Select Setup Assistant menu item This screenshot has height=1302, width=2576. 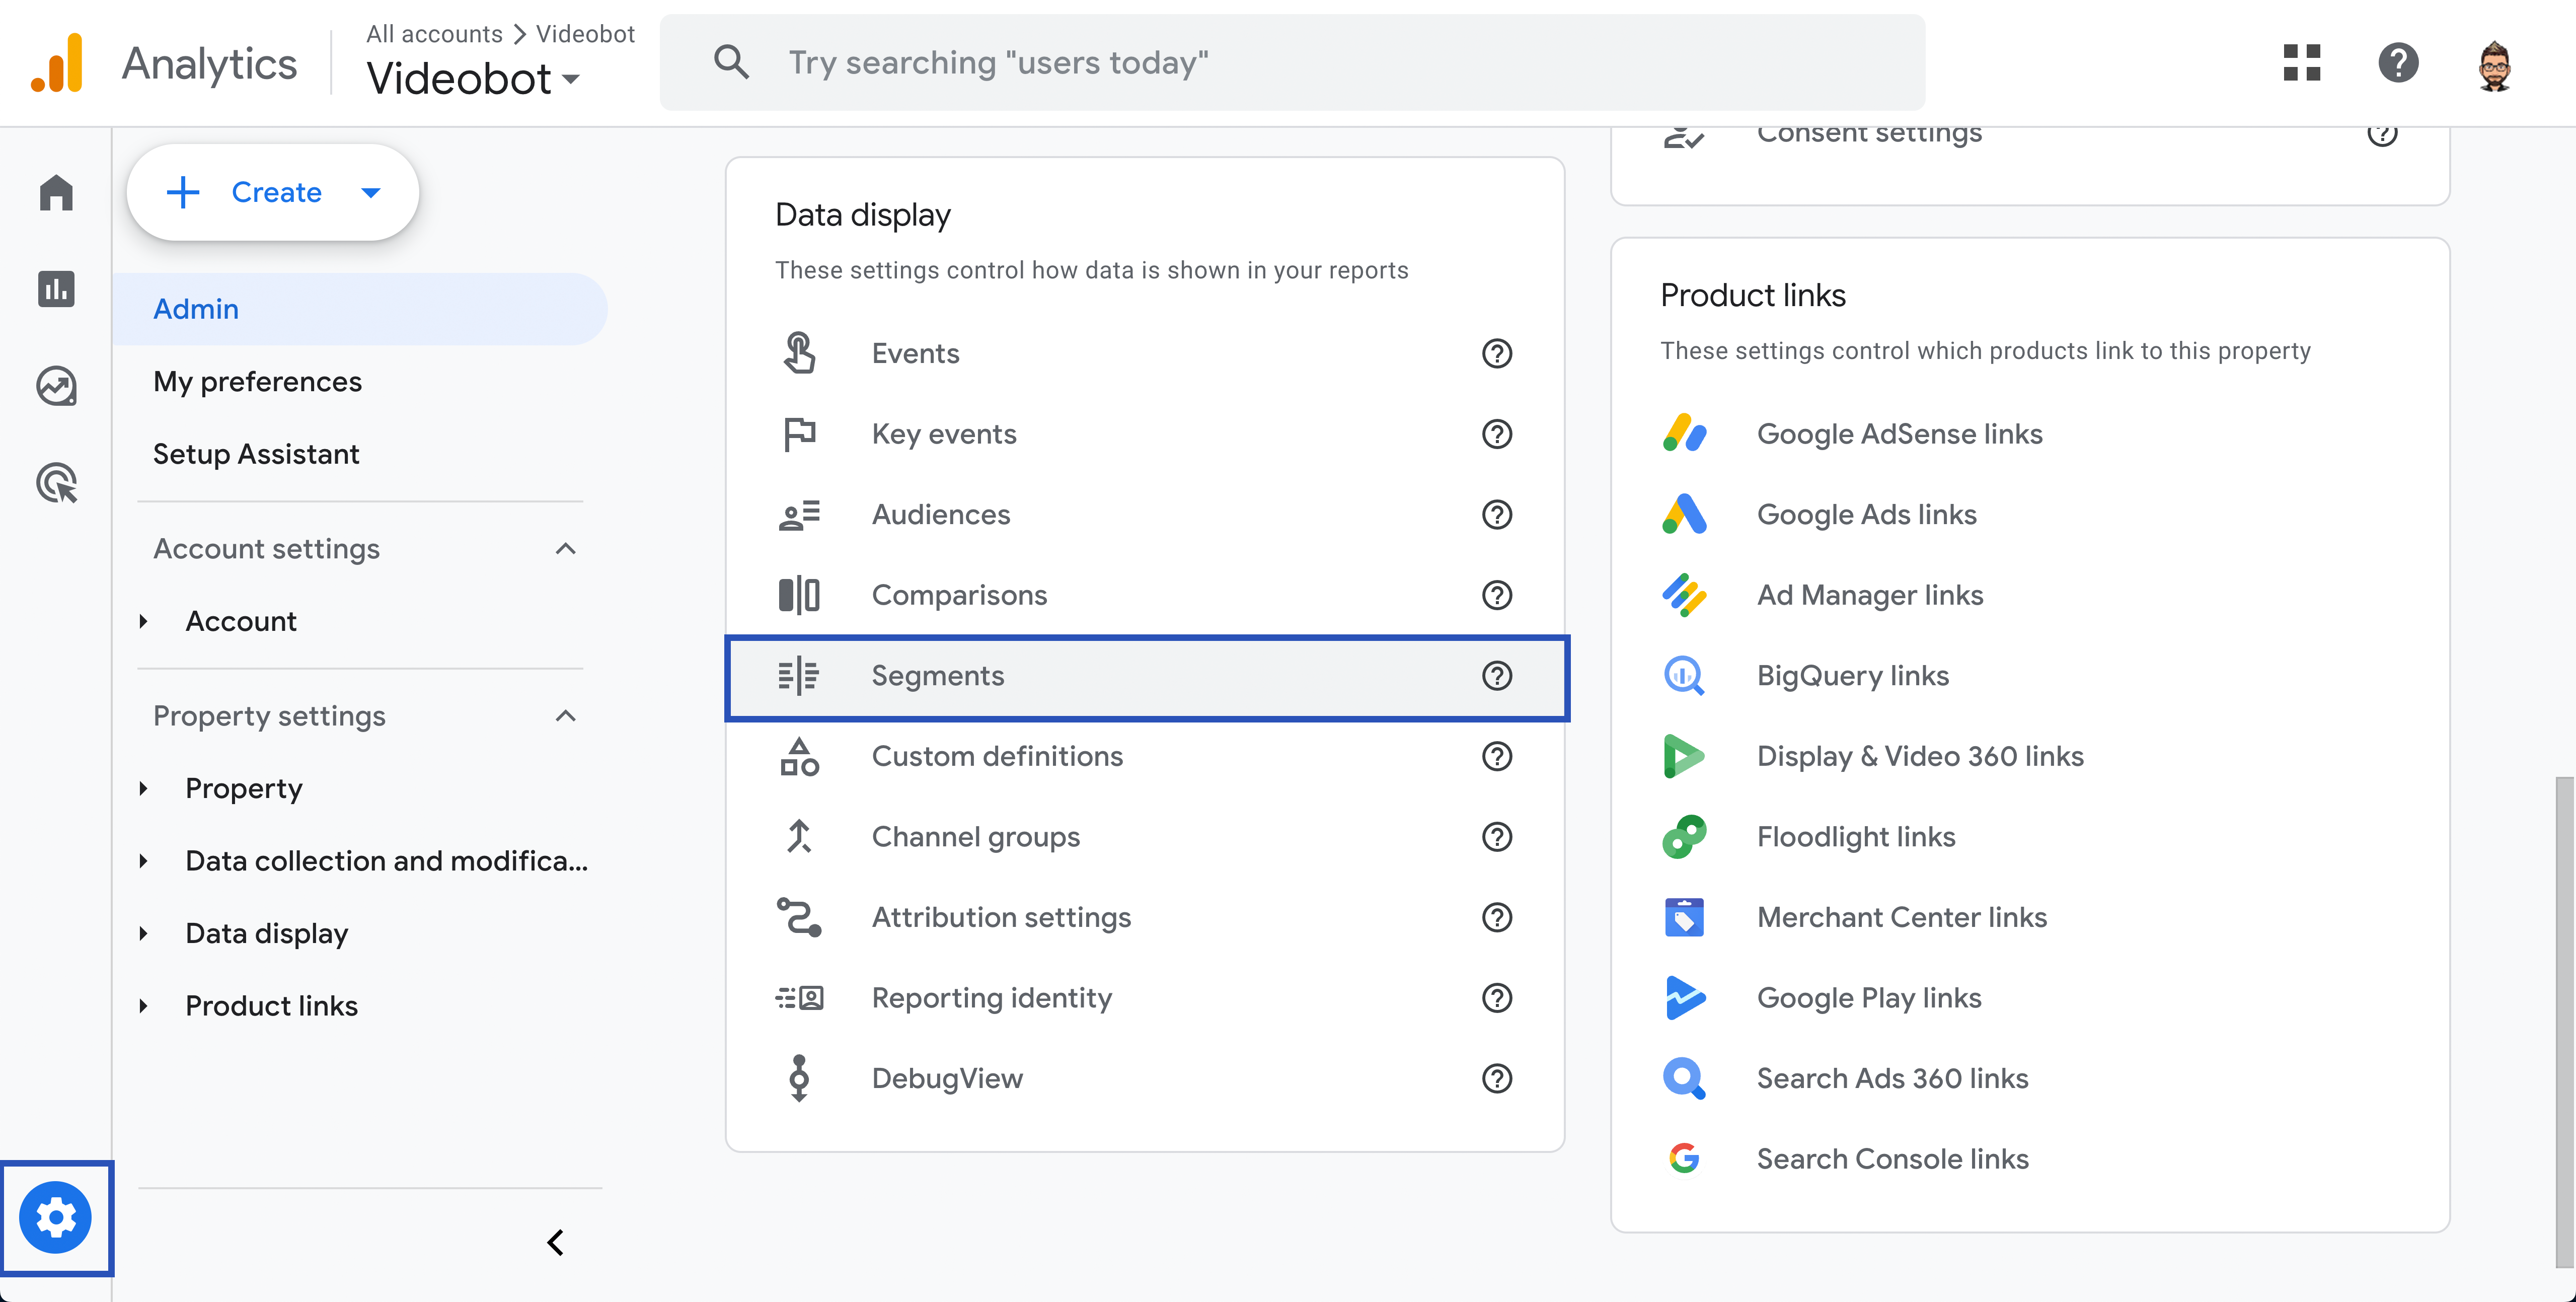[256, 454]
